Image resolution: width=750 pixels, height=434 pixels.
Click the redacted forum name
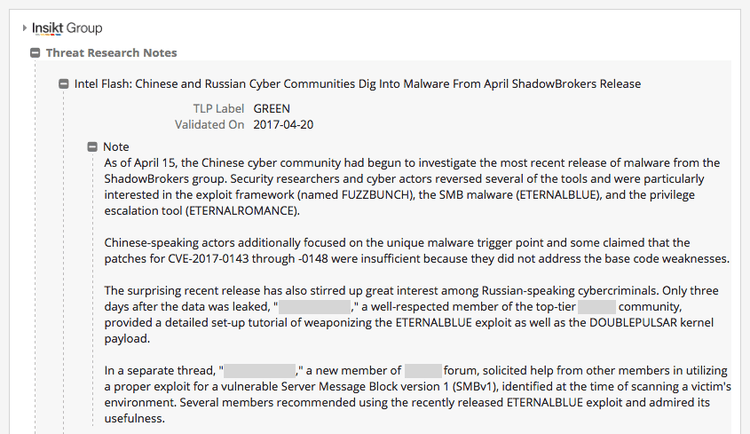pos(424,371)
